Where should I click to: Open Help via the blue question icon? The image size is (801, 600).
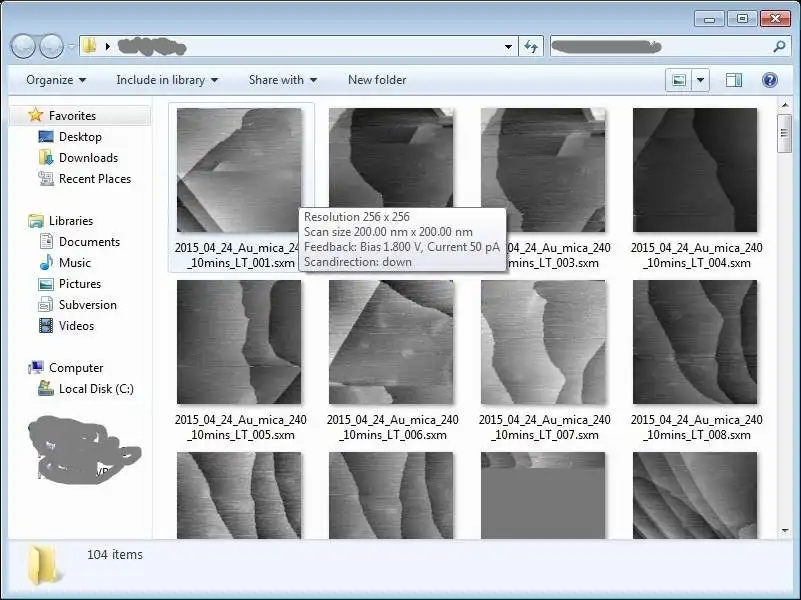pyautogui.click(x=769, y=80)
